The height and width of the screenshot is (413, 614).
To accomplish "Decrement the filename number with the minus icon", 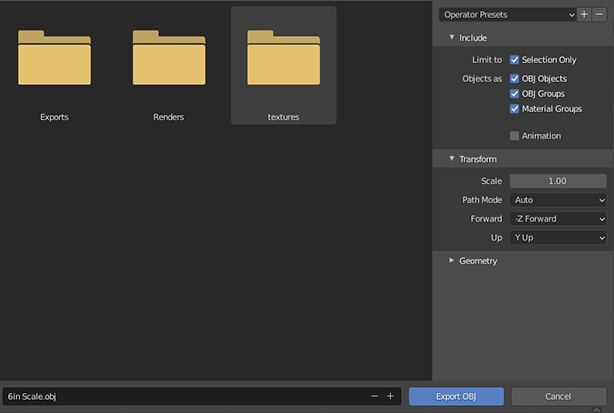I will click(x=374, y=396).
